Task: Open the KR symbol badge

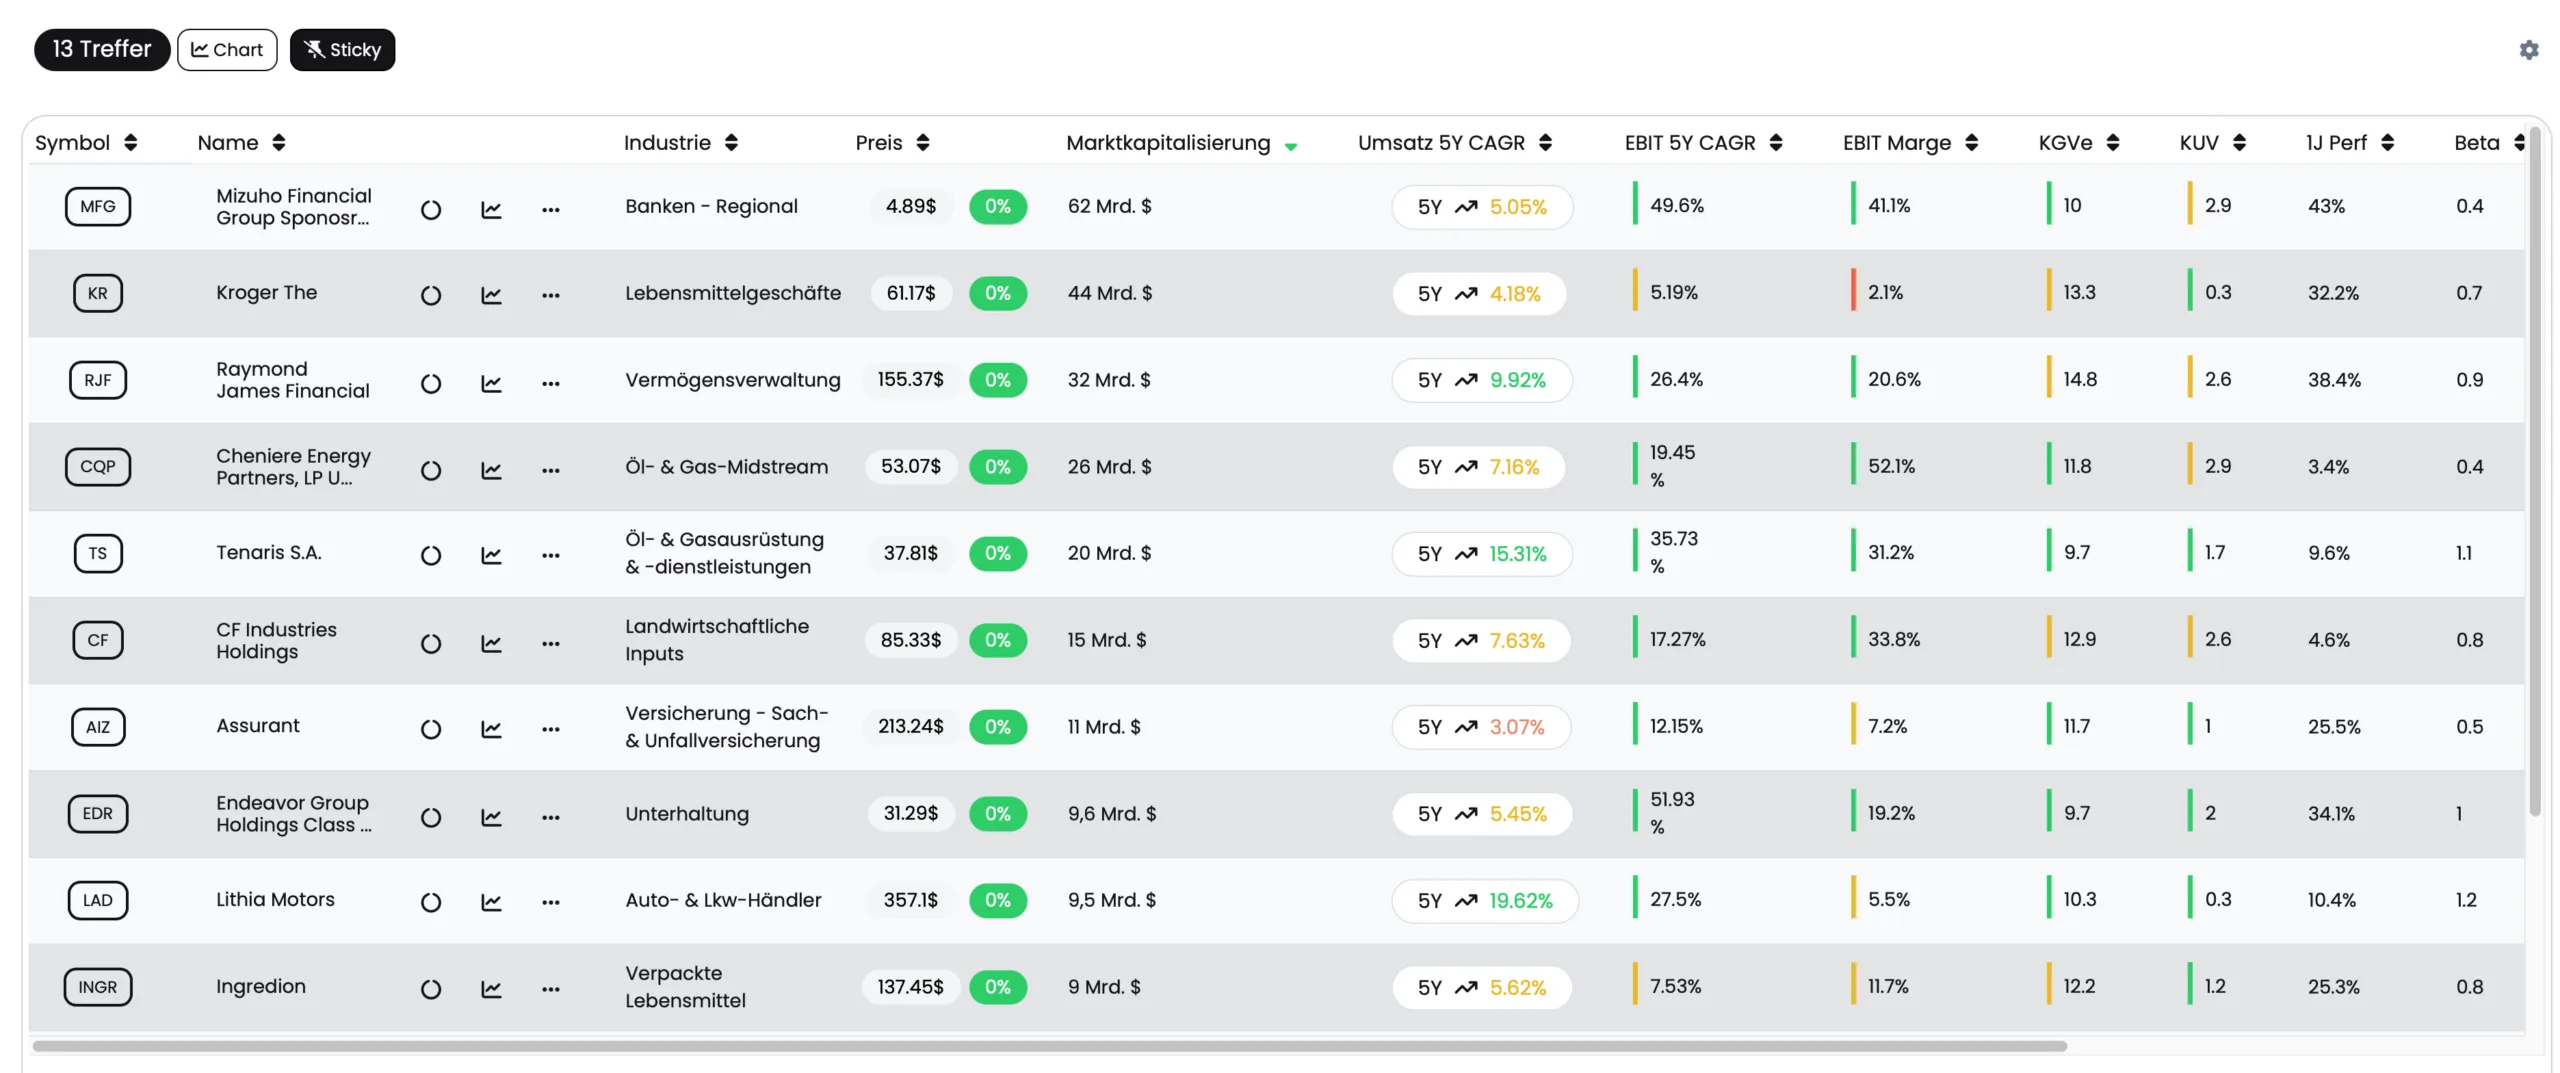Action: click(x=97, y=293)
